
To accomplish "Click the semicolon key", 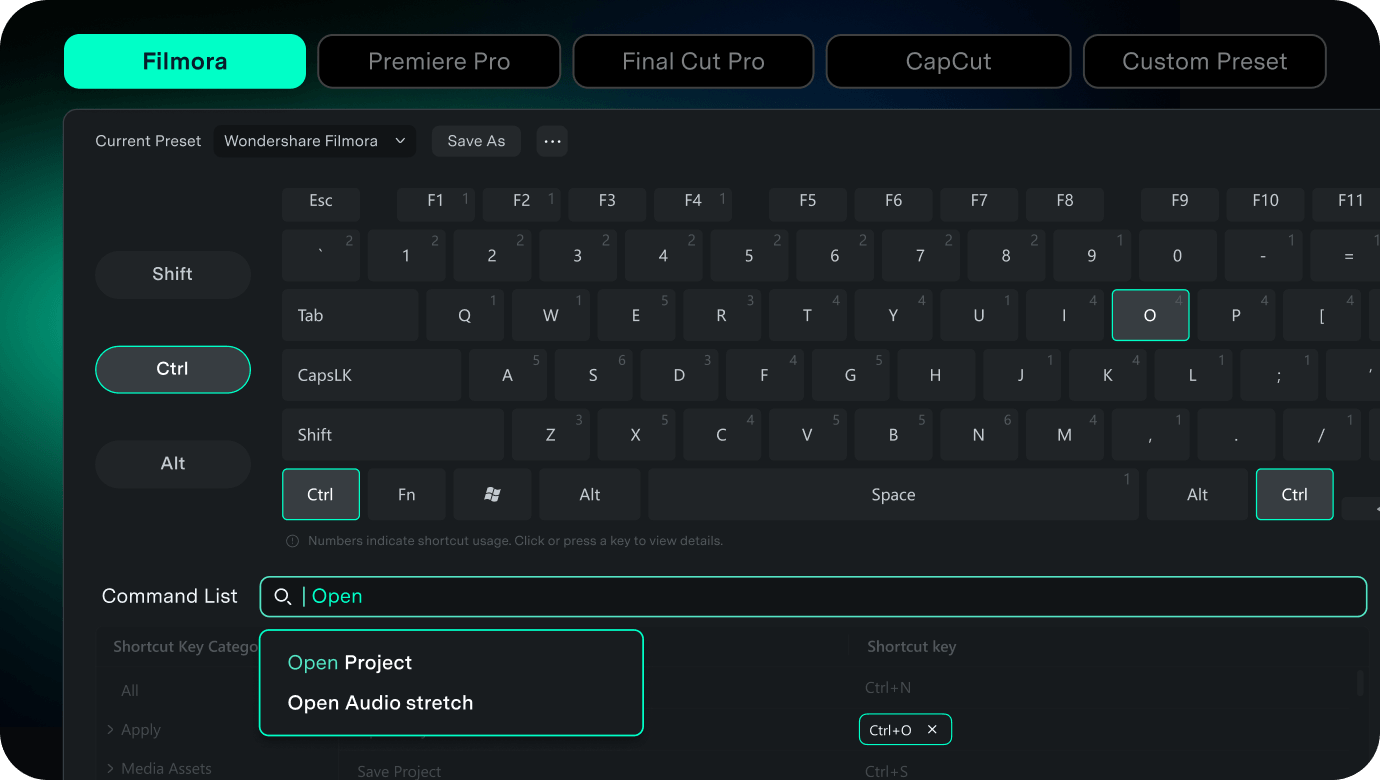I will pyautogui.click(x=1278, y=375).
